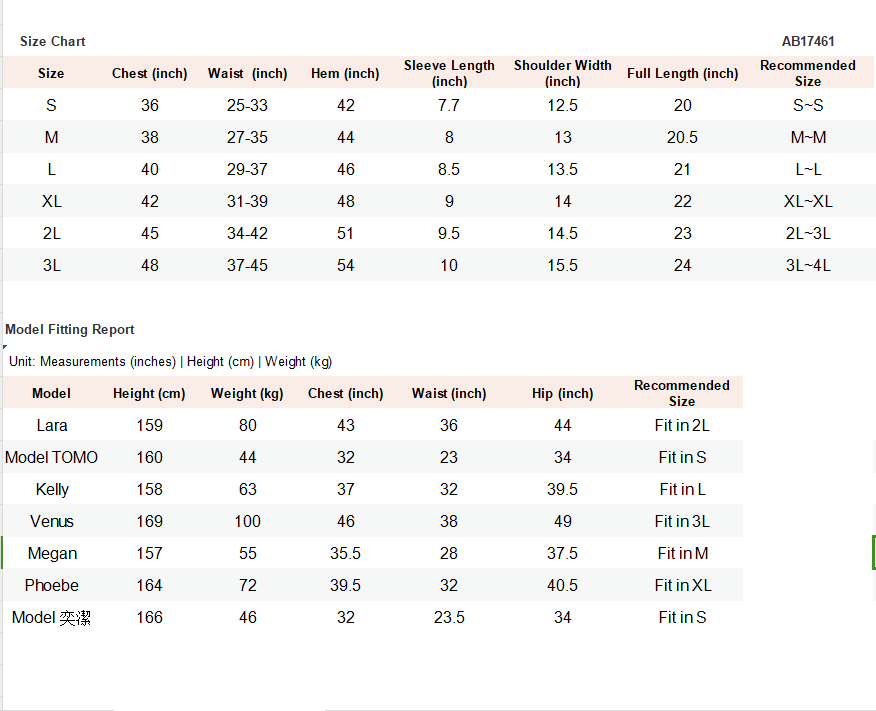
Task: Select the Lara model name cell
Action: click(51, 425)
